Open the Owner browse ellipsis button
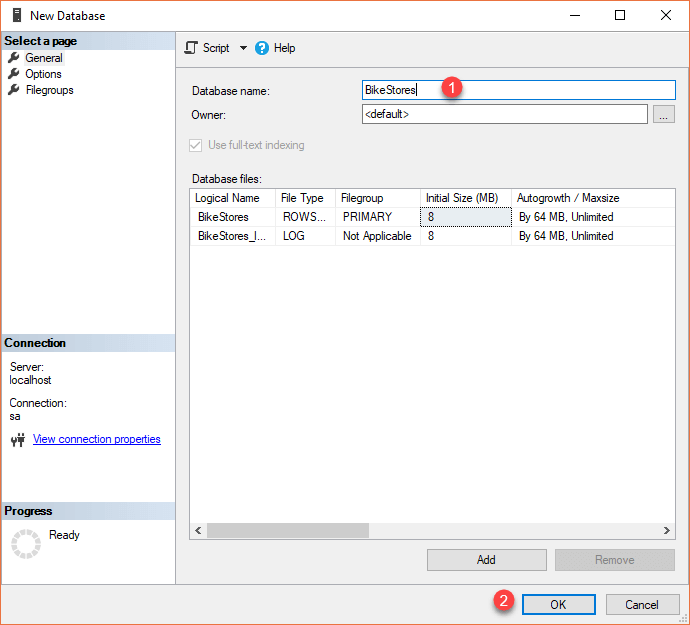Viewport: 690px width, 625px height. [664, 115]
